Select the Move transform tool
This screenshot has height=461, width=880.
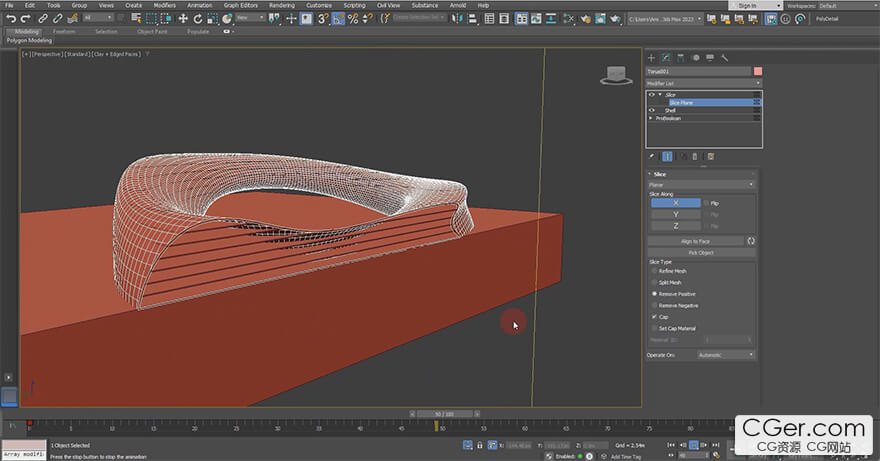click(x=183, y=18)
